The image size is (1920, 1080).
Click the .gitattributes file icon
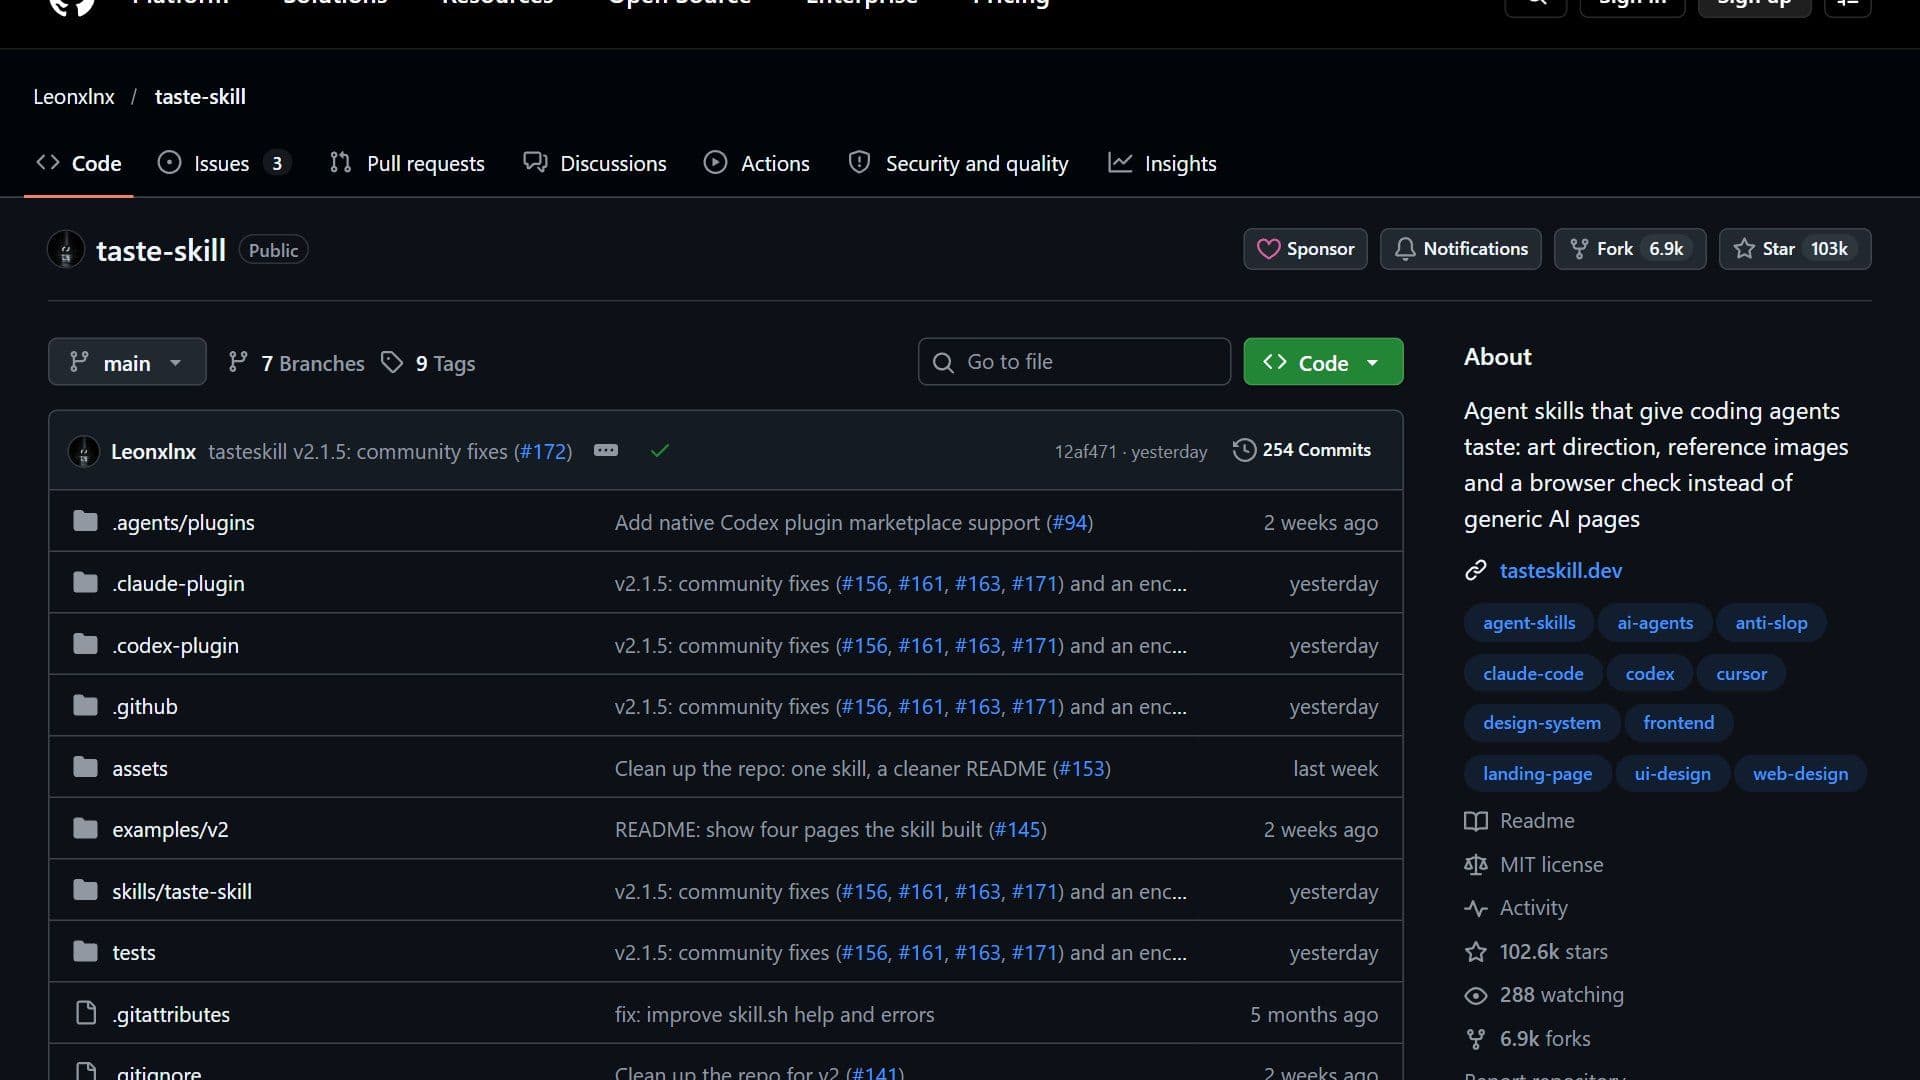click(86, 1013)
